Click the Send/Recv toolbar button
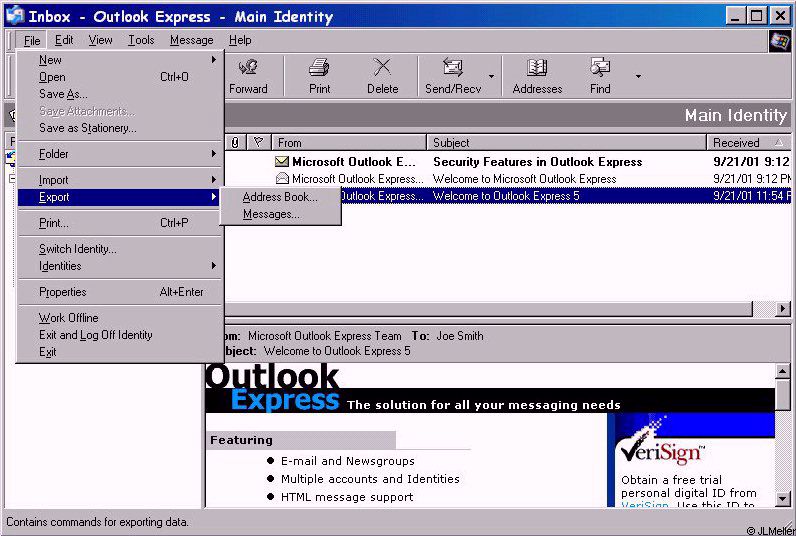This screenshot has width=796, height=536. click(453, 76)
